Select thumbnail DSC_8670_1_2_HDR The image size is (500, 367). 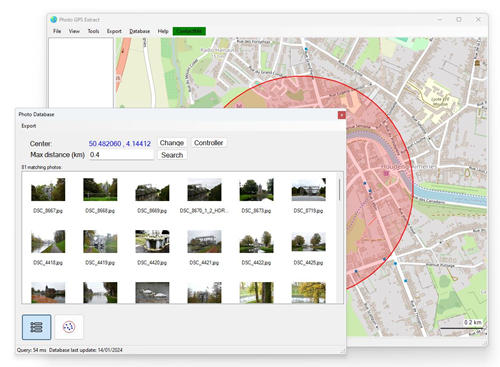(204, 189)
